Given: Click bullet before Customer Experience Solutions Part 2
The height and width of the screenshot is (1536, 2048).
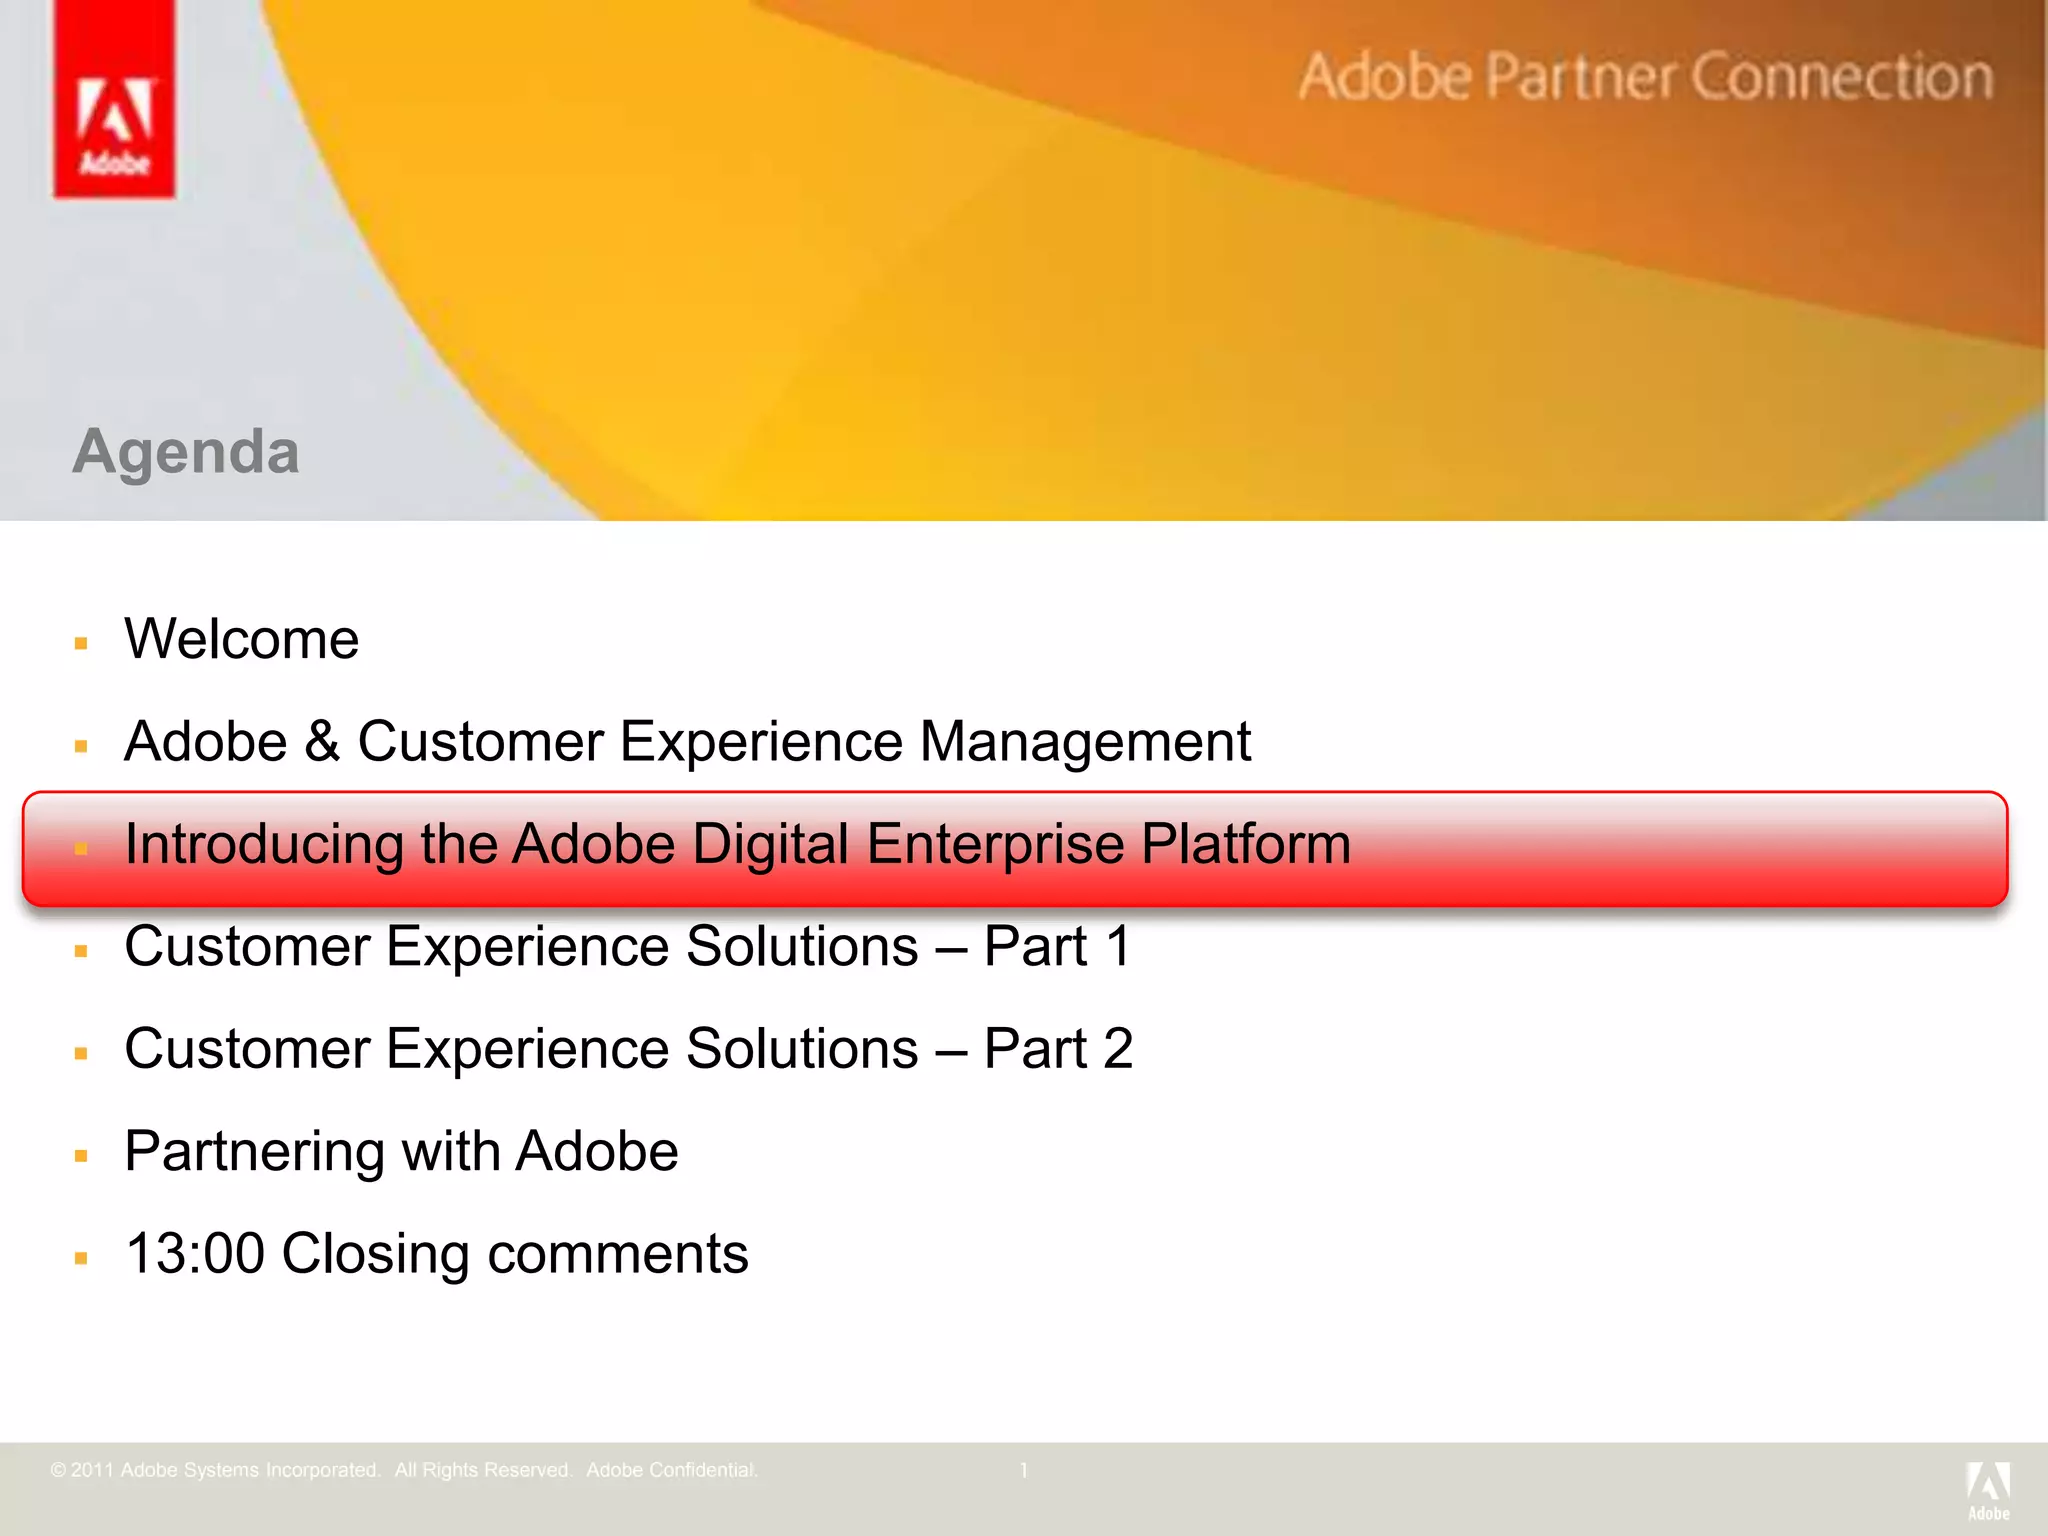Looking at the screenshot, I should [x=82, y=1053].
